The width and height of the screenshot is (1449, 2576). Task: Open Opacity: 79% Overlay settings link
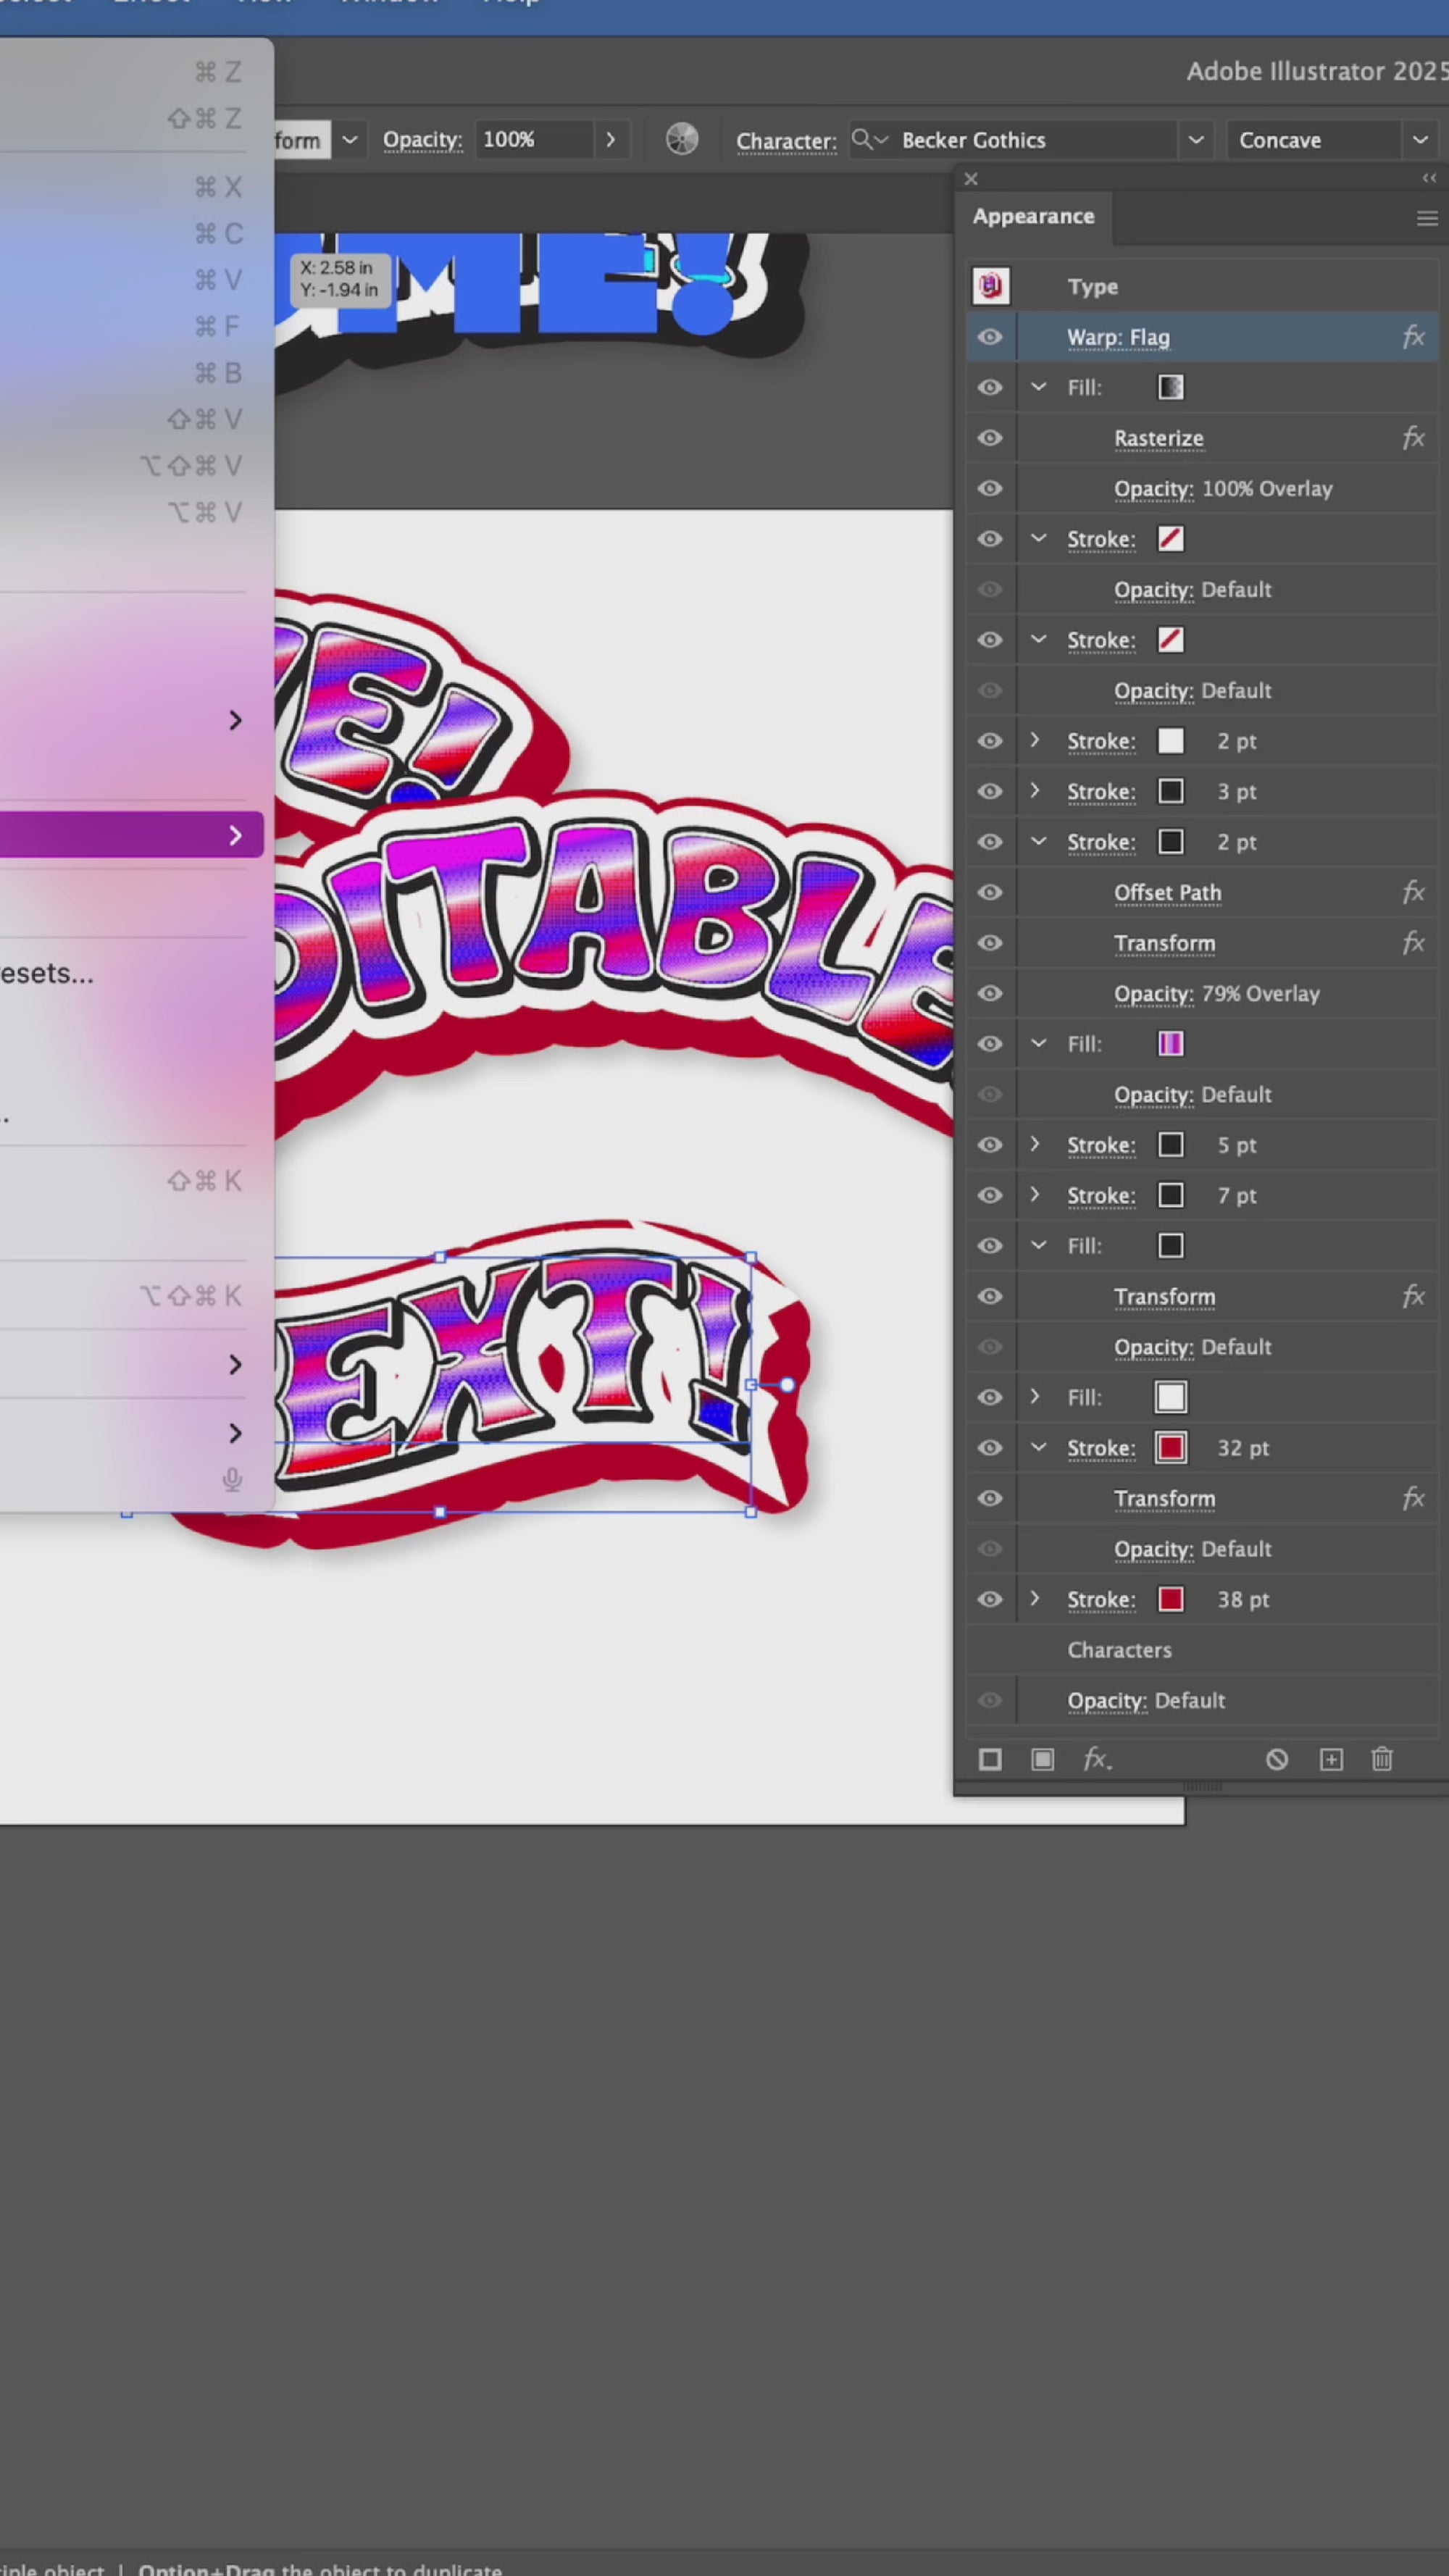1153,994
